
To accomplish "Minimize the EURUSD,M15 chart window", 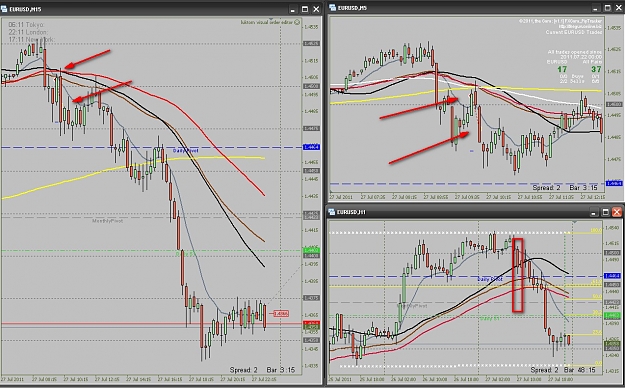I will (293, 9).
